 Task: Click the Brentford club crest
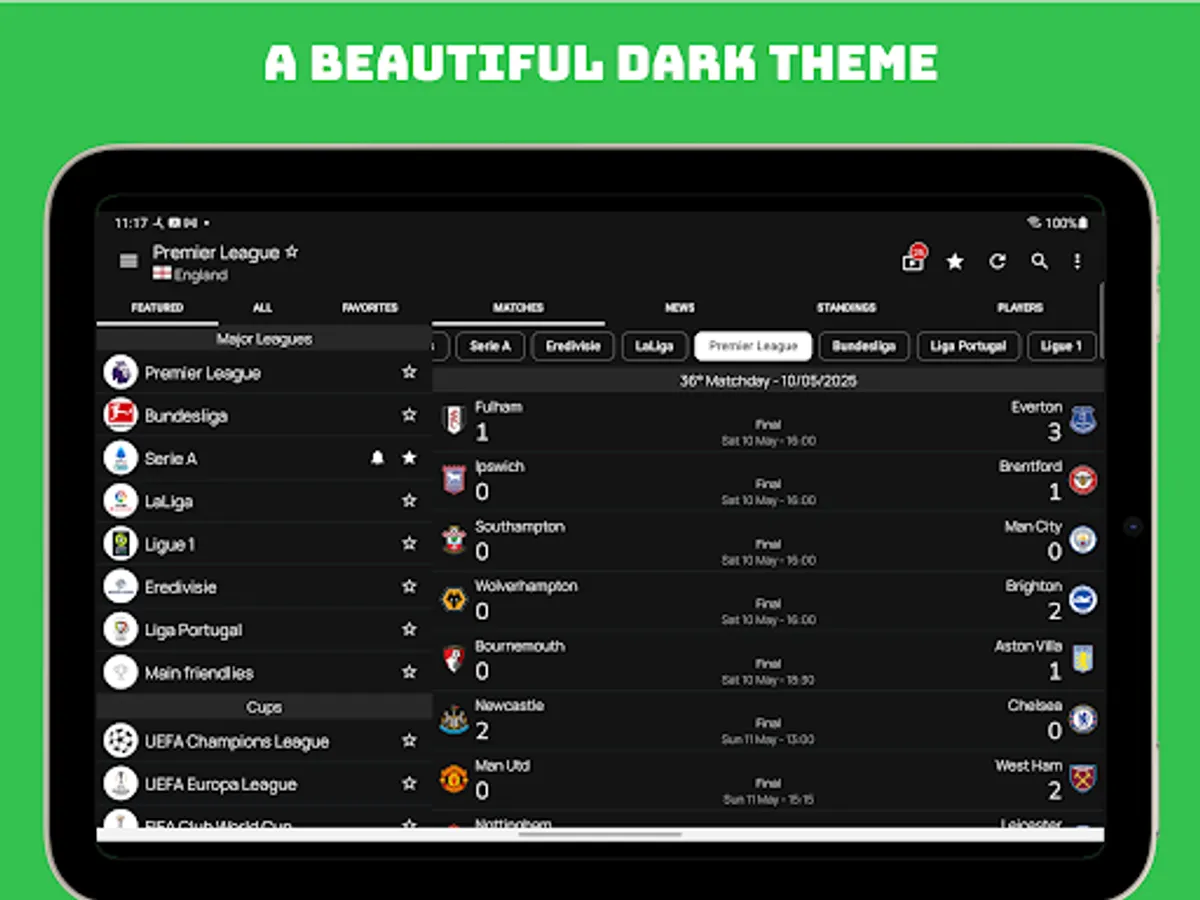1083,480
